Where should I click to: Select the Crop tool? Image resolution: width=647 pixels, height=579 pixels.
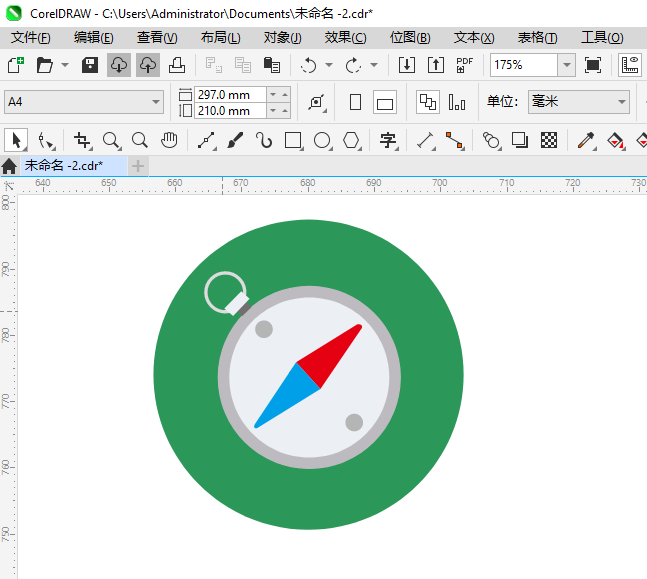coord(82,140)
